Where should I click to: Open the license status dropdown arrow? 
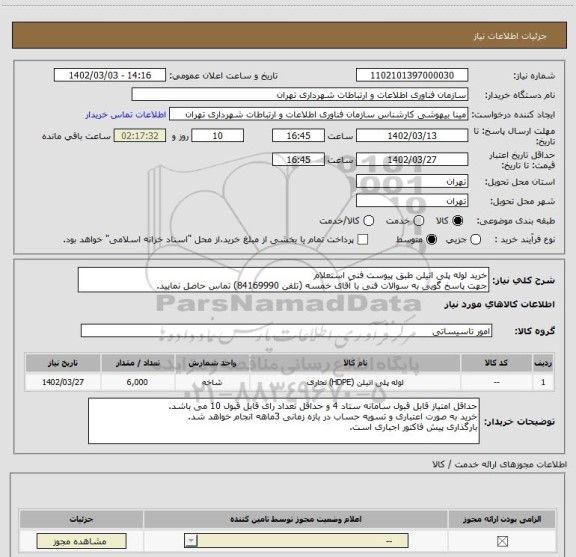191,541
